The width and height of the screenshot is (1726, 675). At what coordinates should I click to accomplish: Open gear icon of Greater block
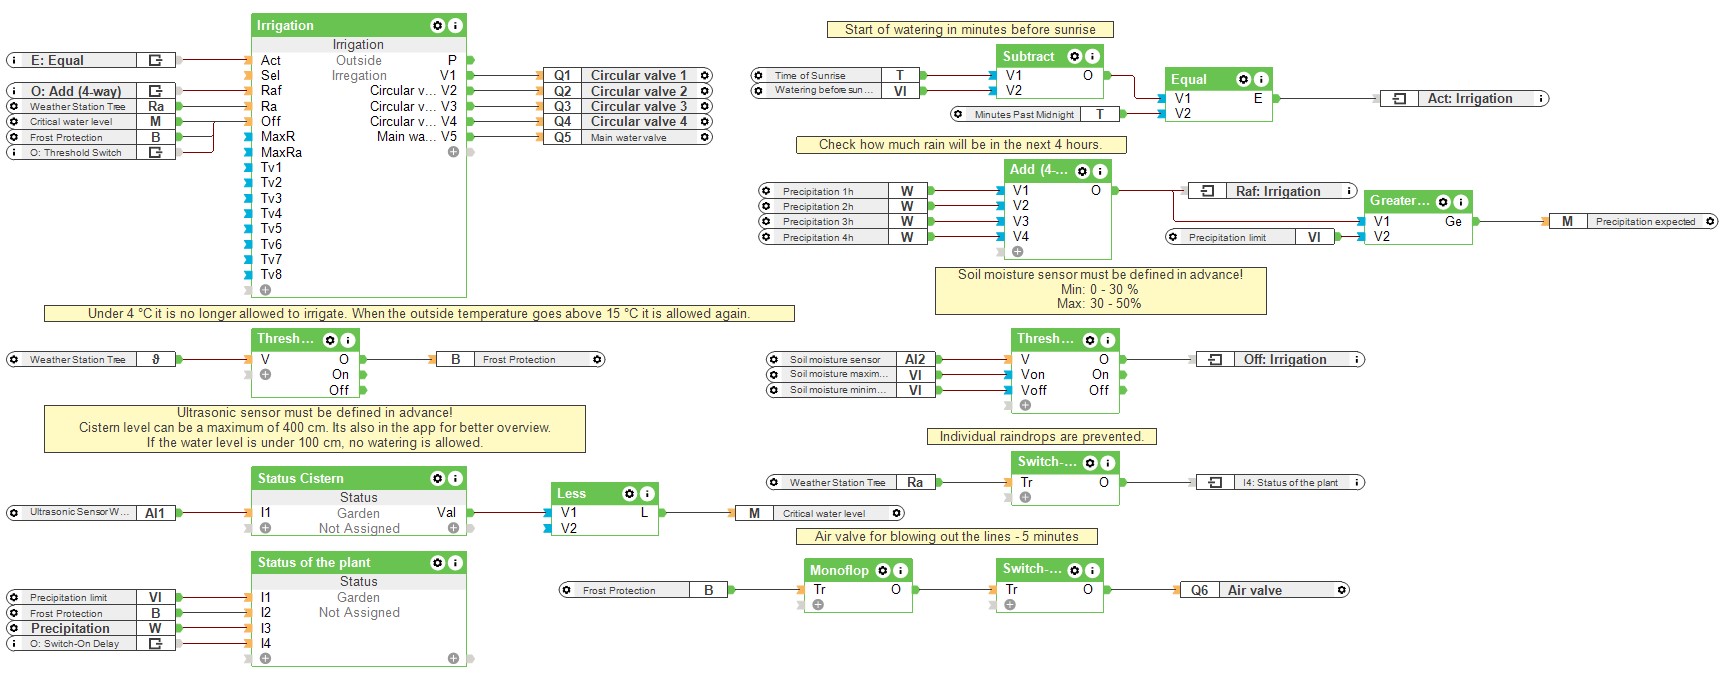point(1443,201)
